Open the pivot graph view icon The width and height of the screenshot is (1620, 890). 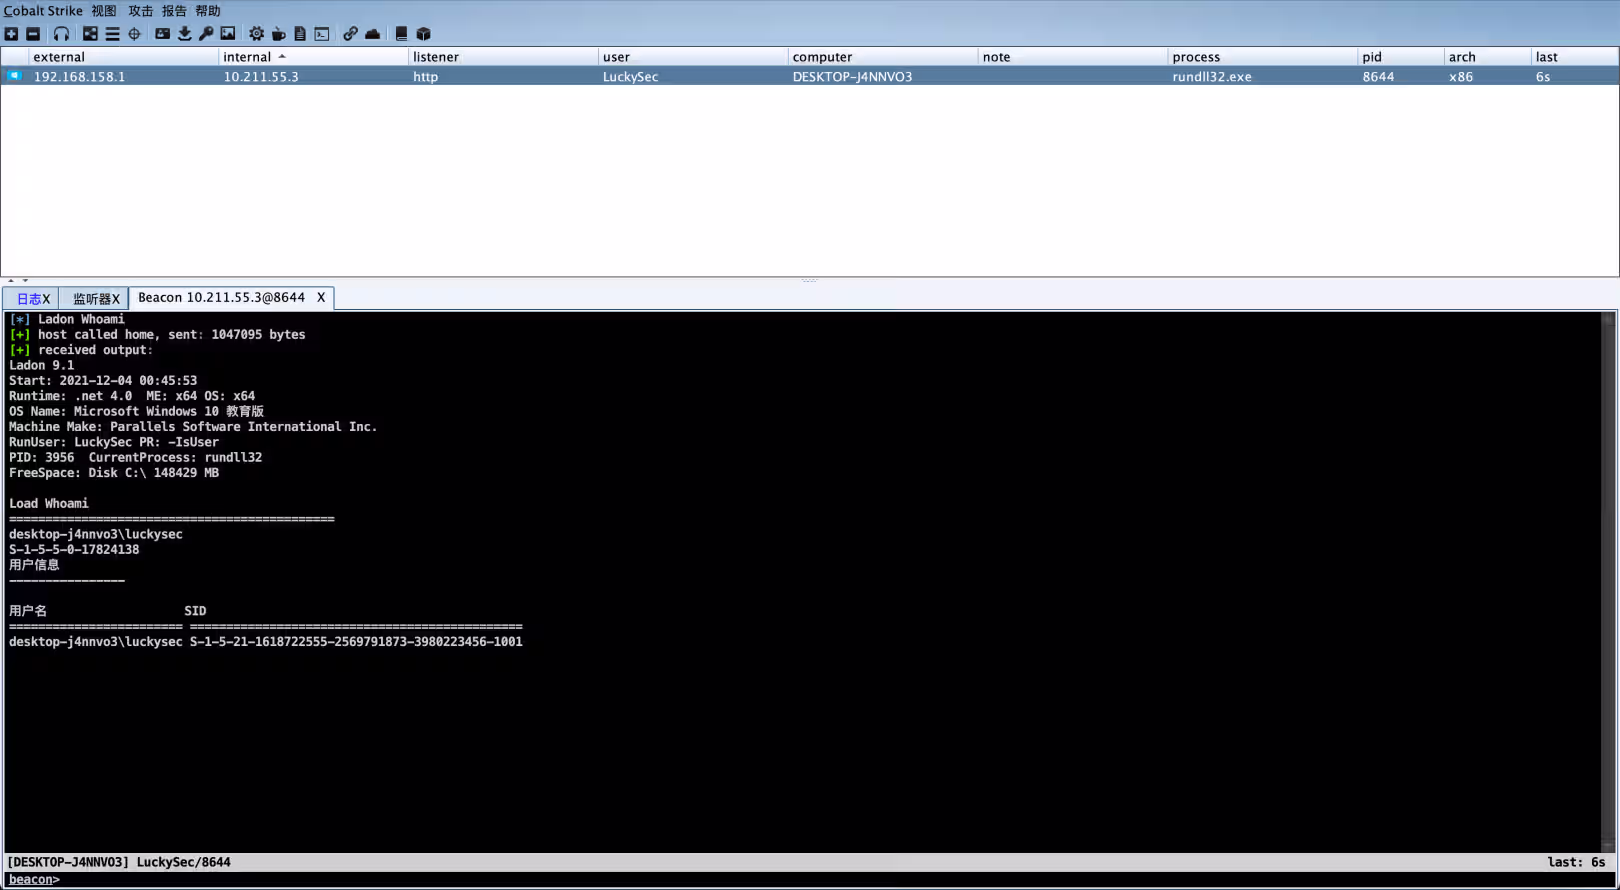[x=90, y=34]
